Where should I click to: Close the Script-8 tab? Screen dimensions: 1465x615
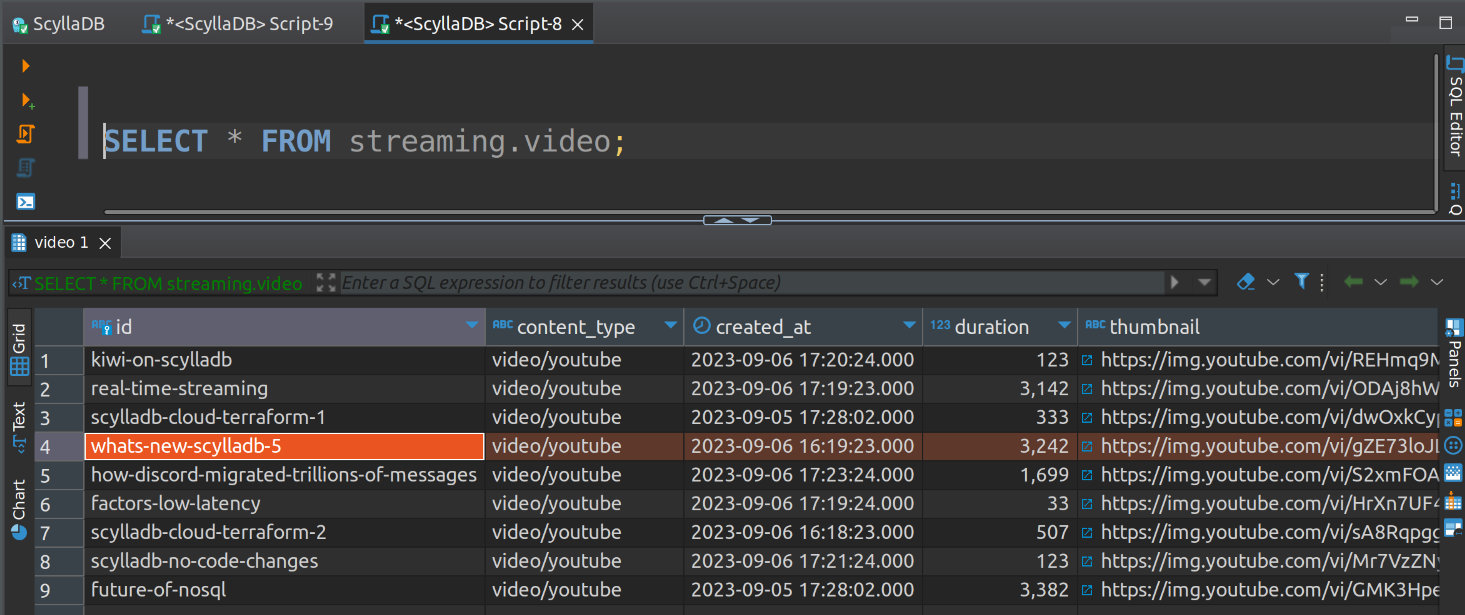tap(578, 24)
